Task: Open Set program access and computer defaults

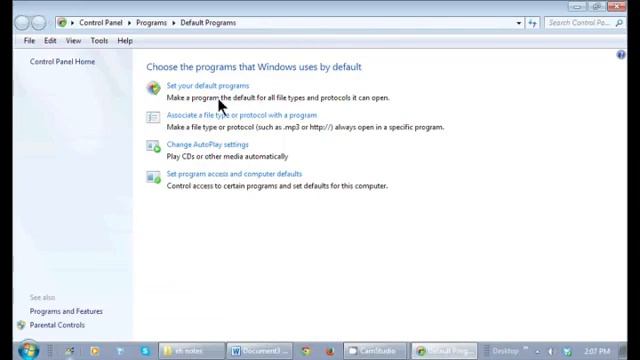Action: [x=234, y=174]
